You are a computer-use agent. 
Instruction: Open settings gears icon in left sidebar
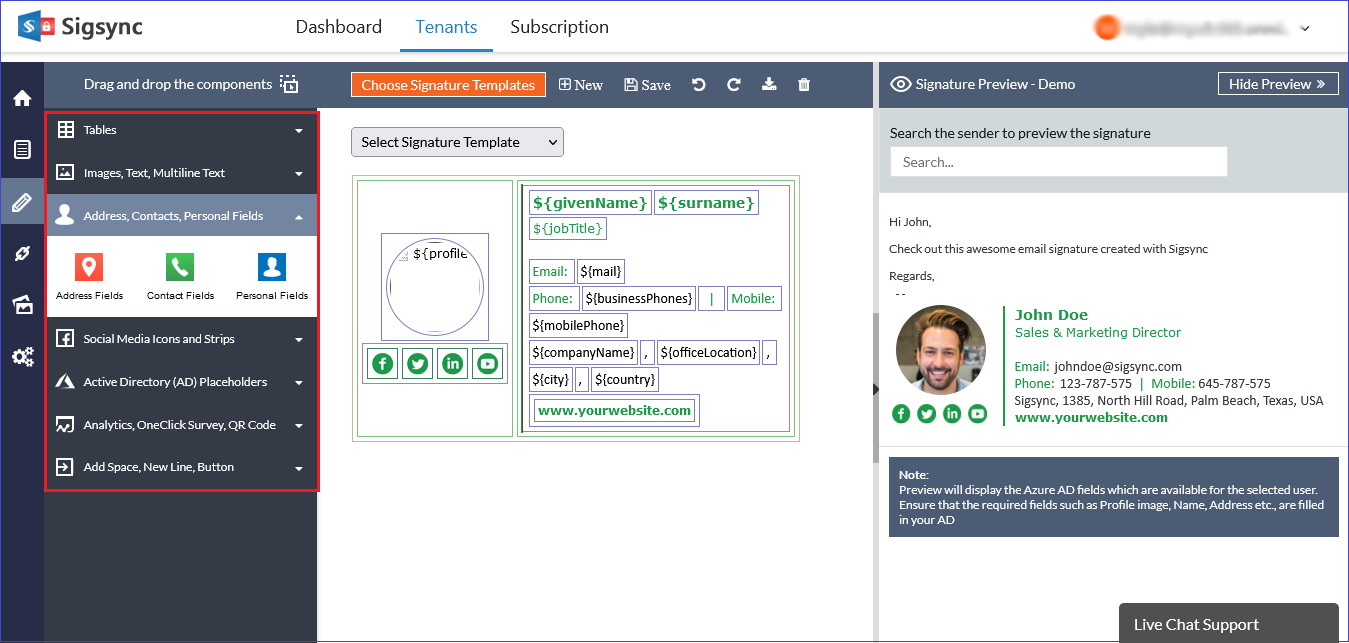22,357
